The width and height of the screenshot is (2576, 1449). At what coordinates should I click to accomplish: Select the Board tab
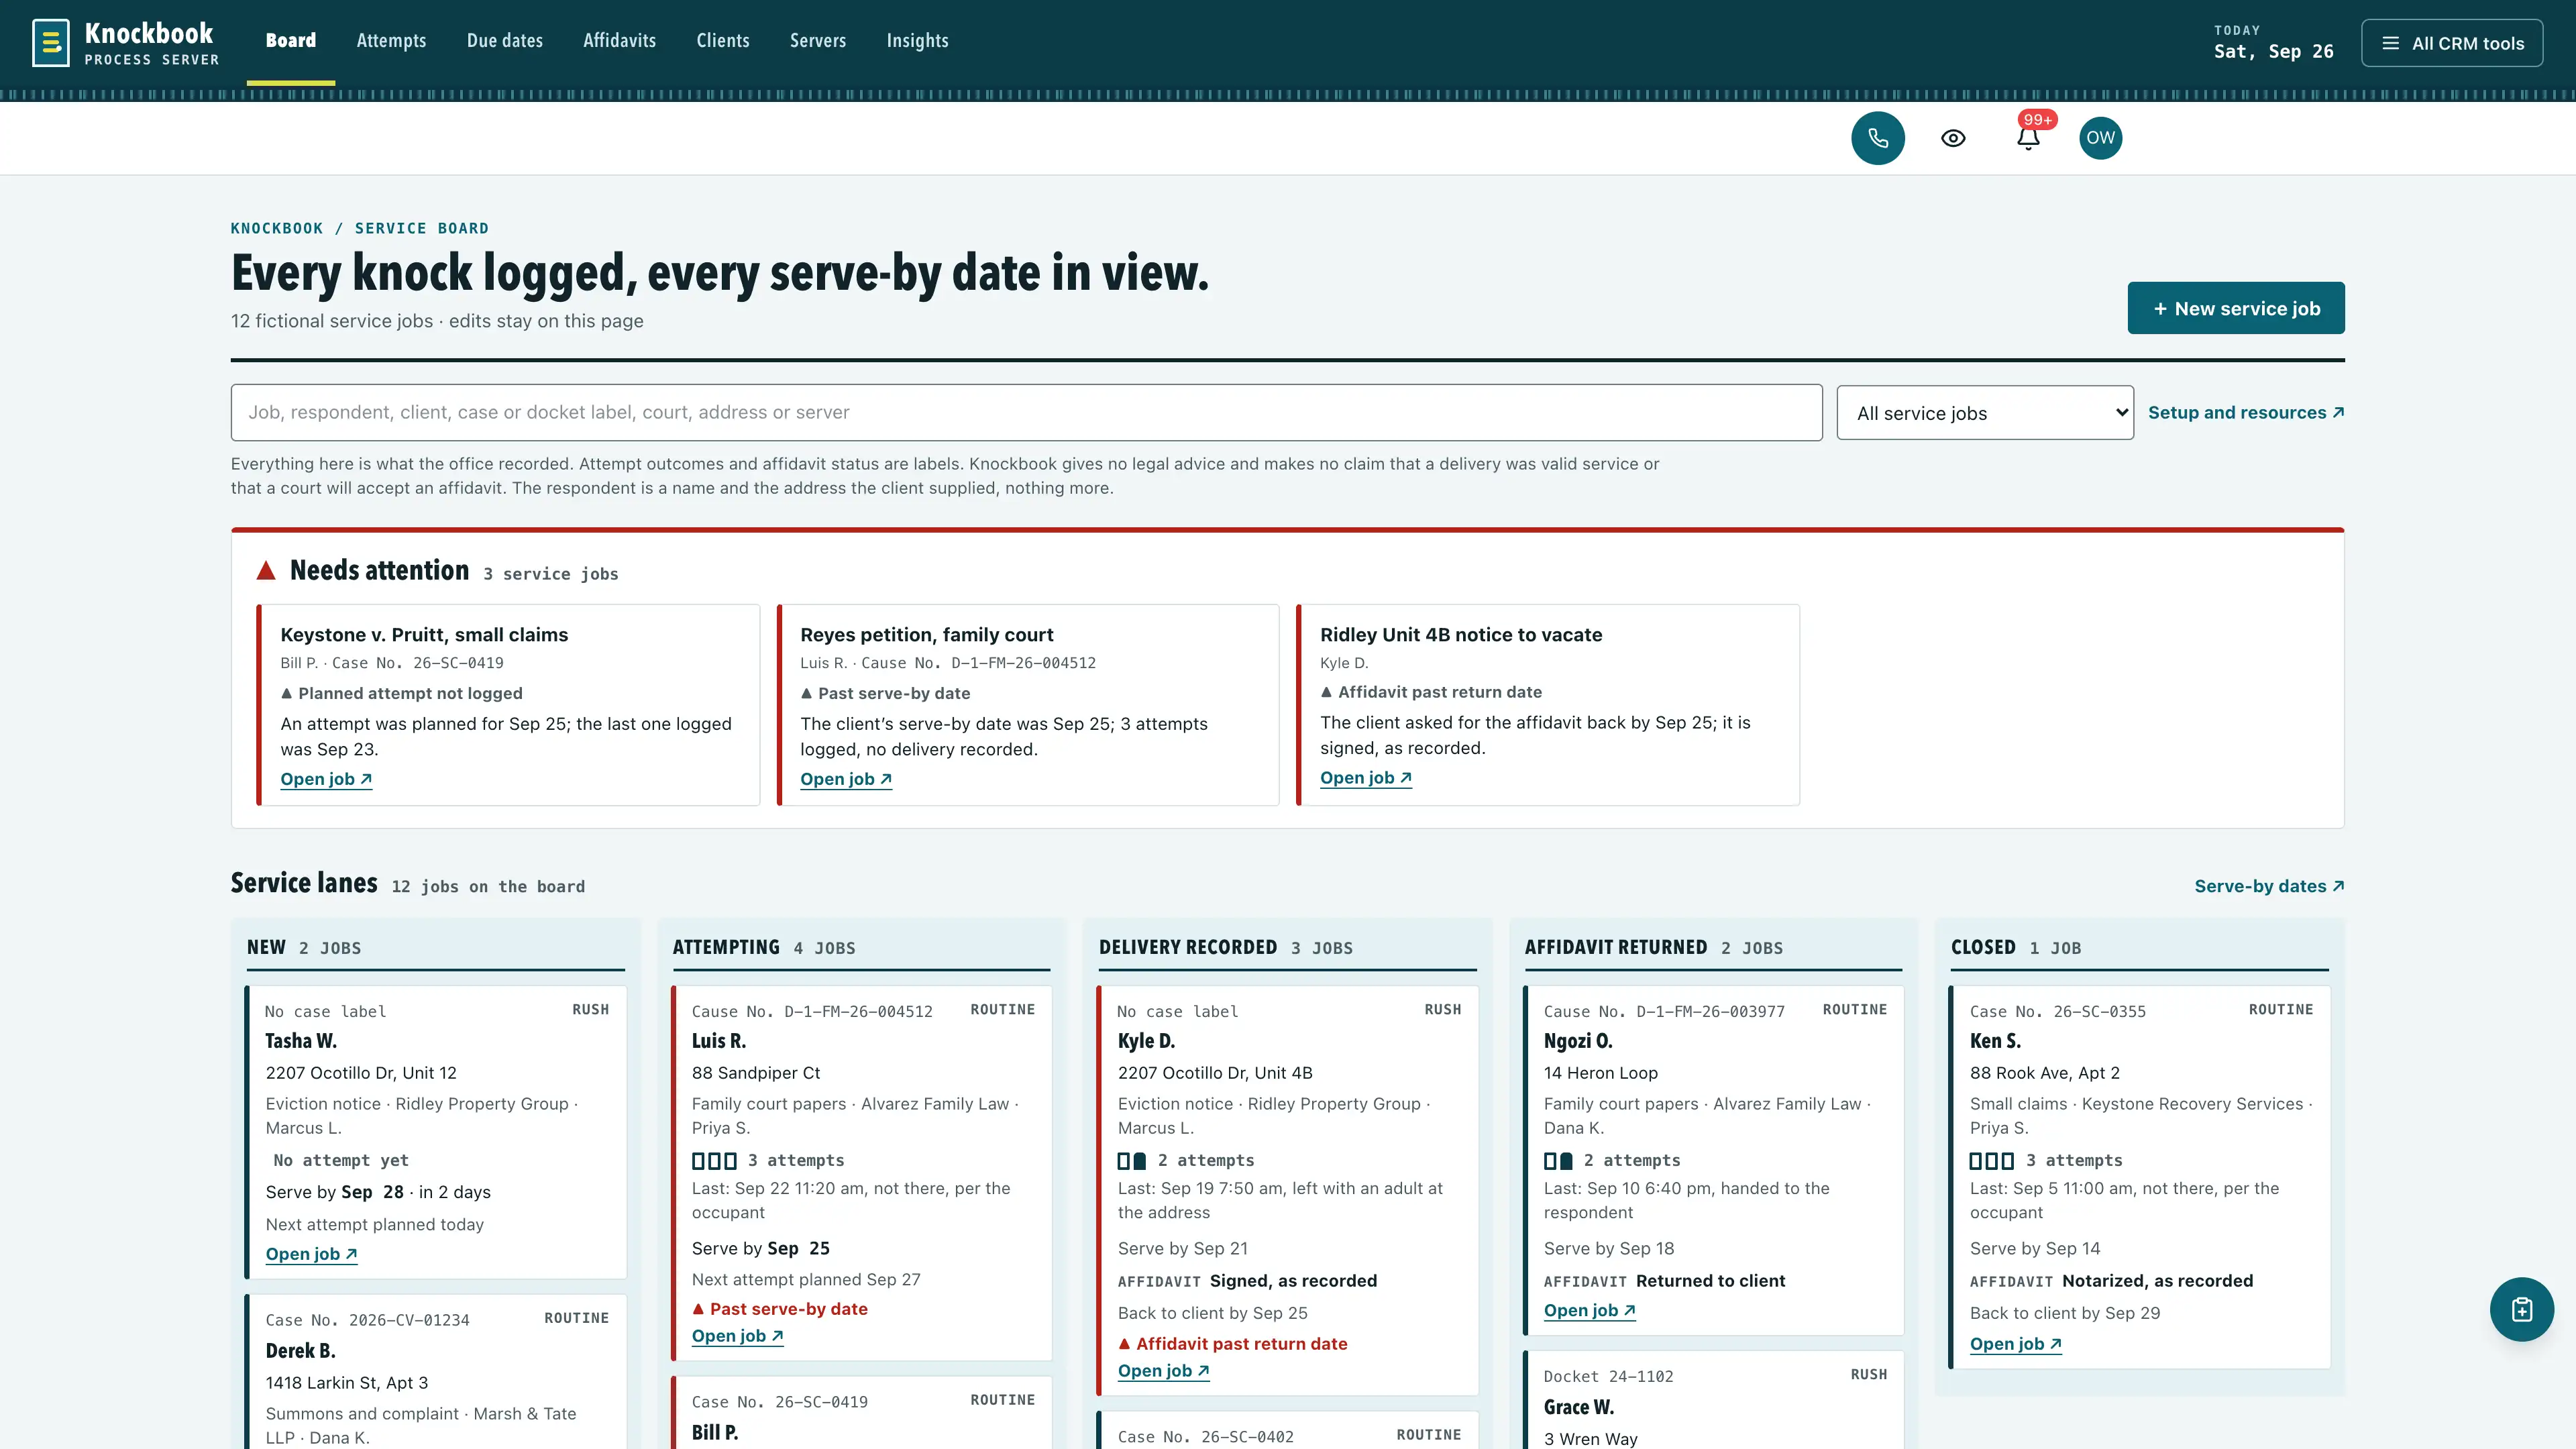[291, 41]
